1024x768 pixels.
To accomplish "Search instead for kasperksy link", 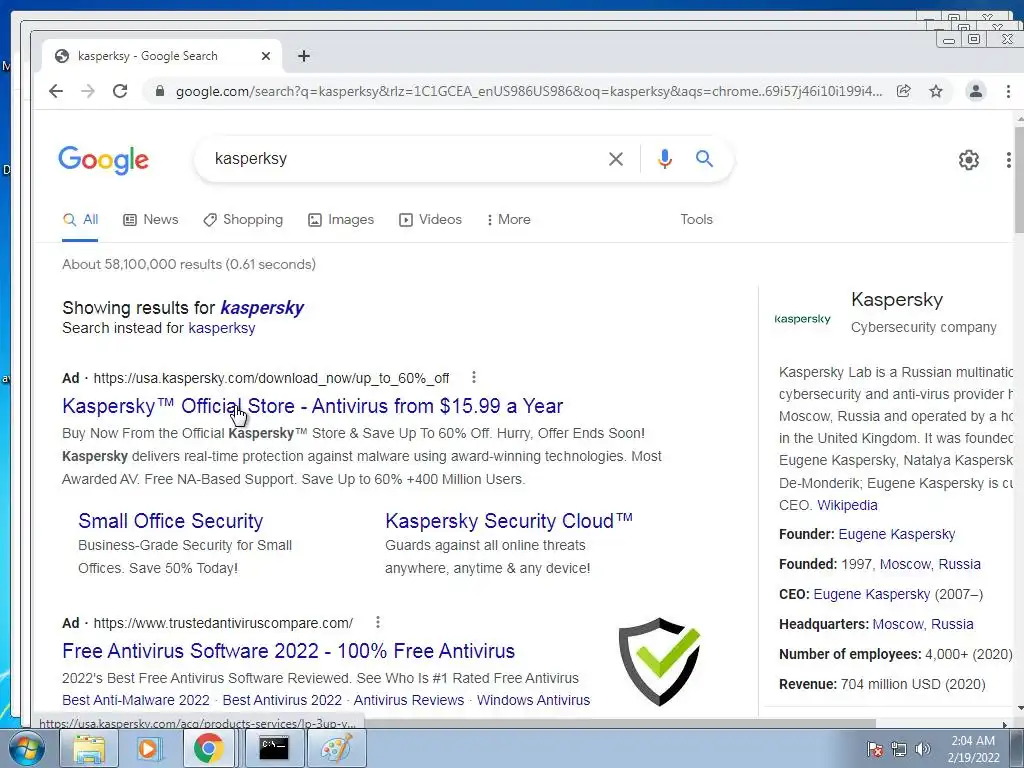I will (221, 328).
